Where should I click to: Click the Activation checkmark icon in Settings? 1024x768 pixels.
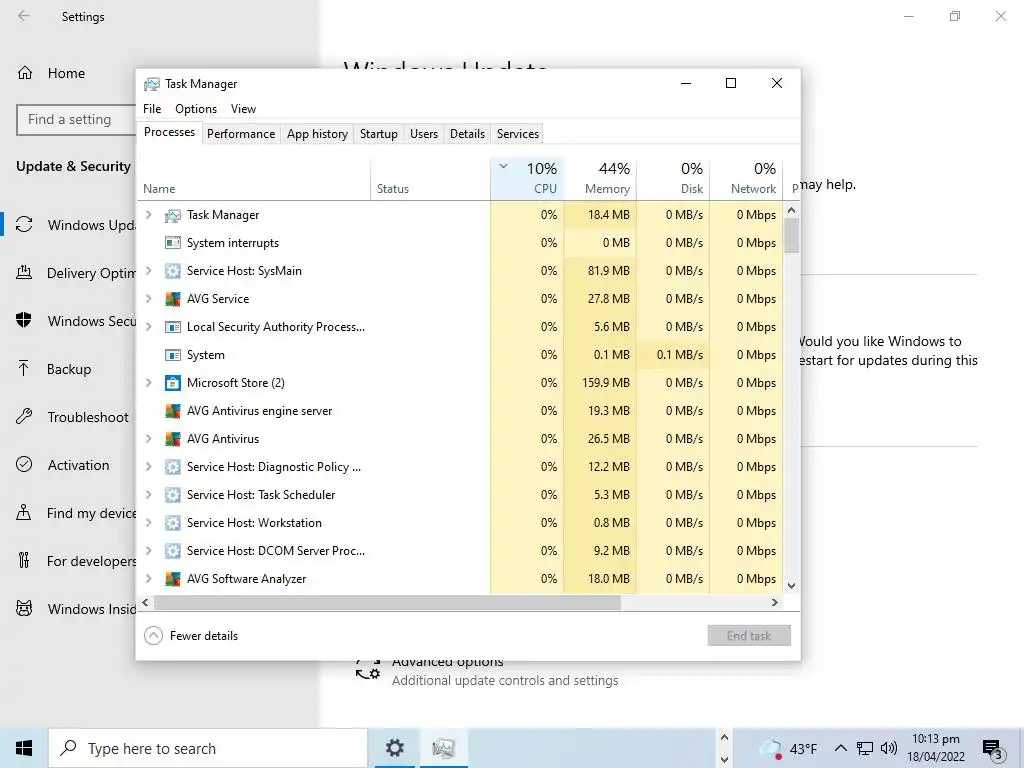(24, 465)
